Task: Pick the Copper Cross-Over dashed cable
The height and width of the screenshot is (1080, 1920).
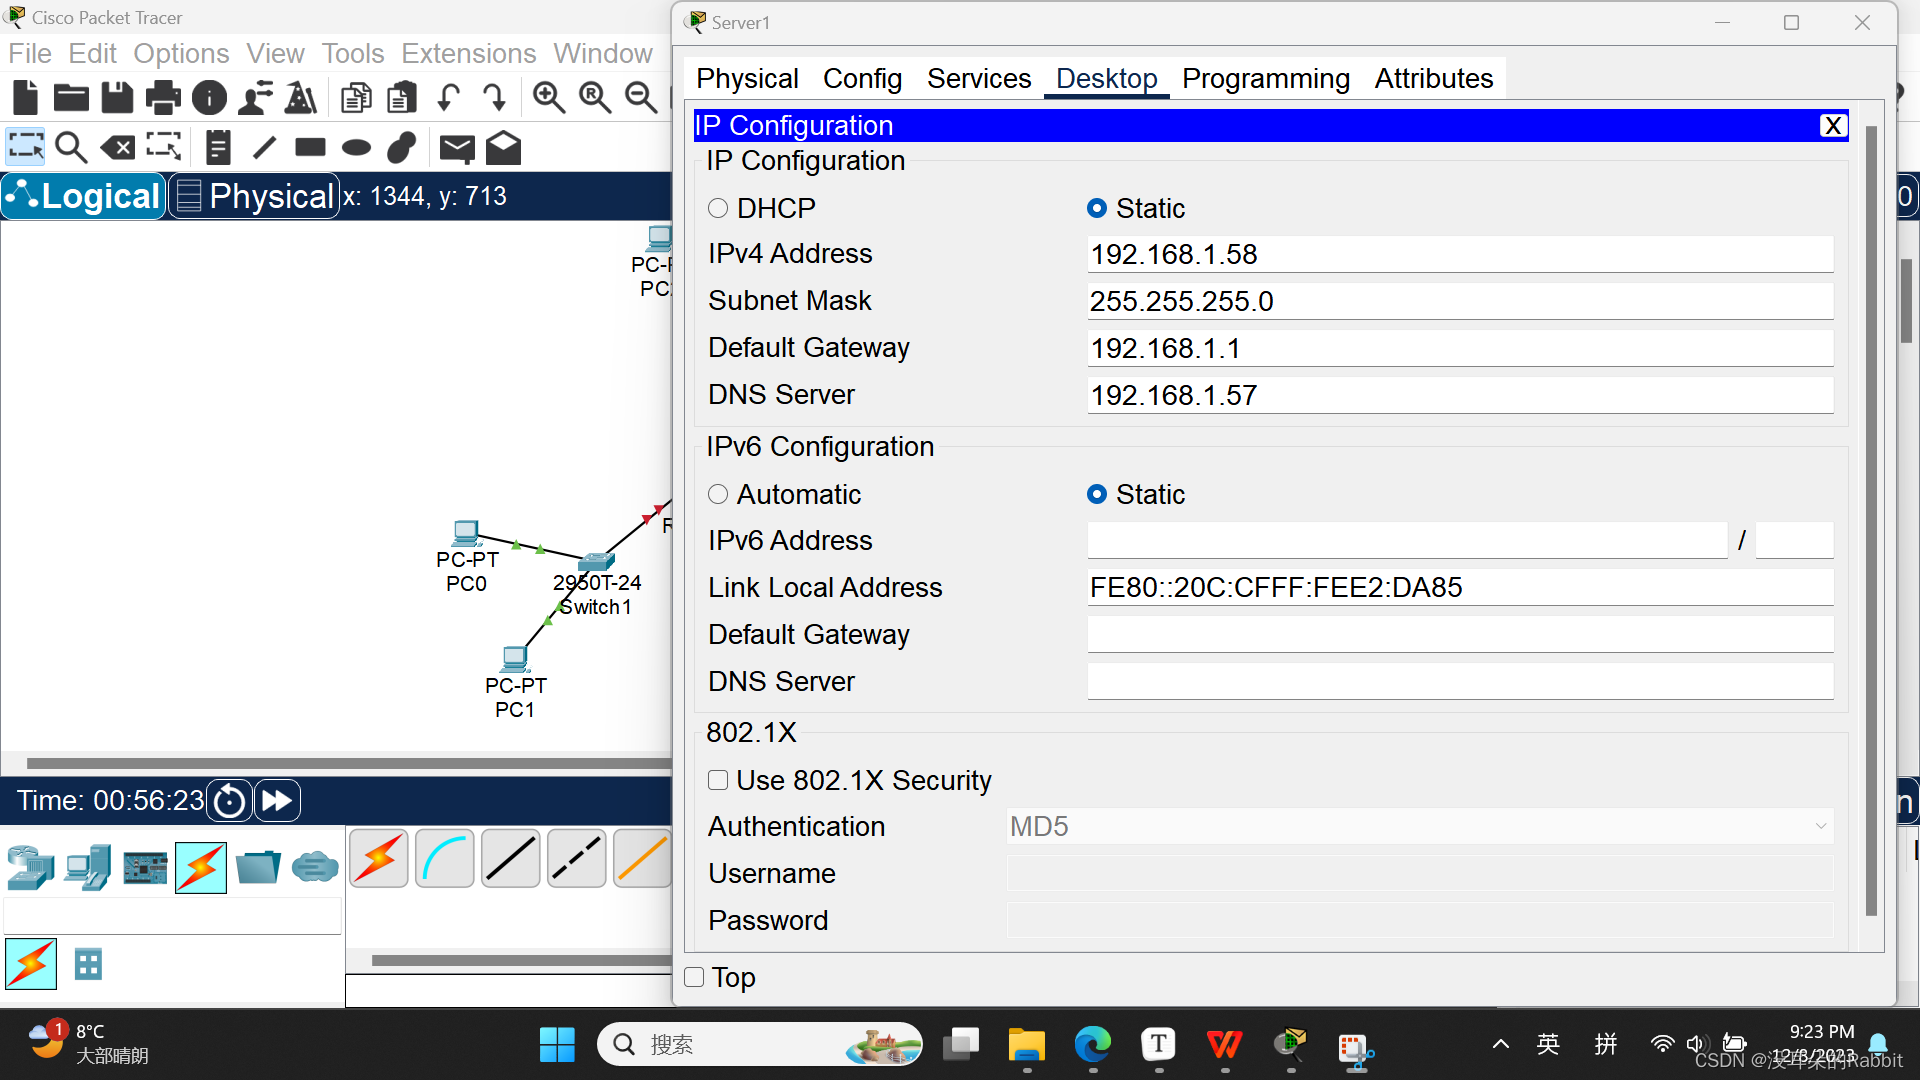Action: click(x=577, y=859)
